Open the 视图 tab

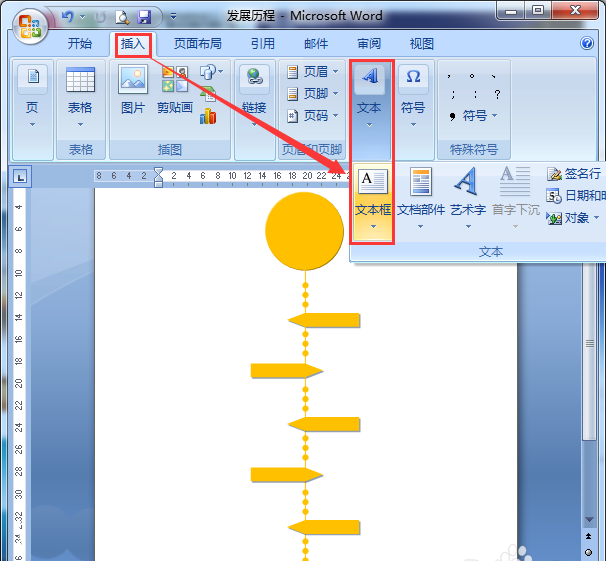[x=422, y=44]
